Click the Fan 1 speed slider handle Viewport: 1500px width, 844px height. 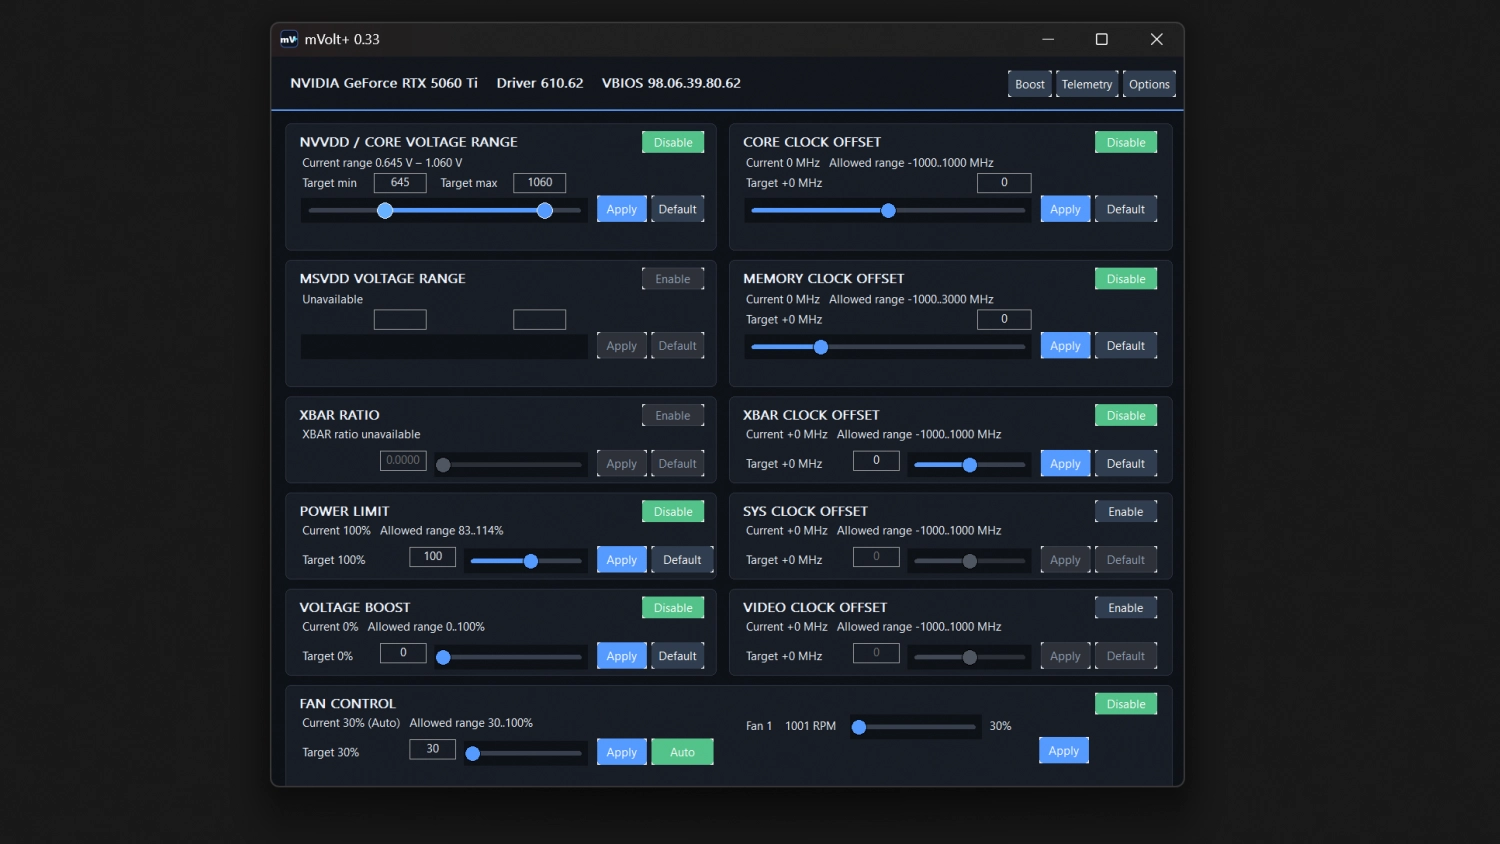(859, 727)
